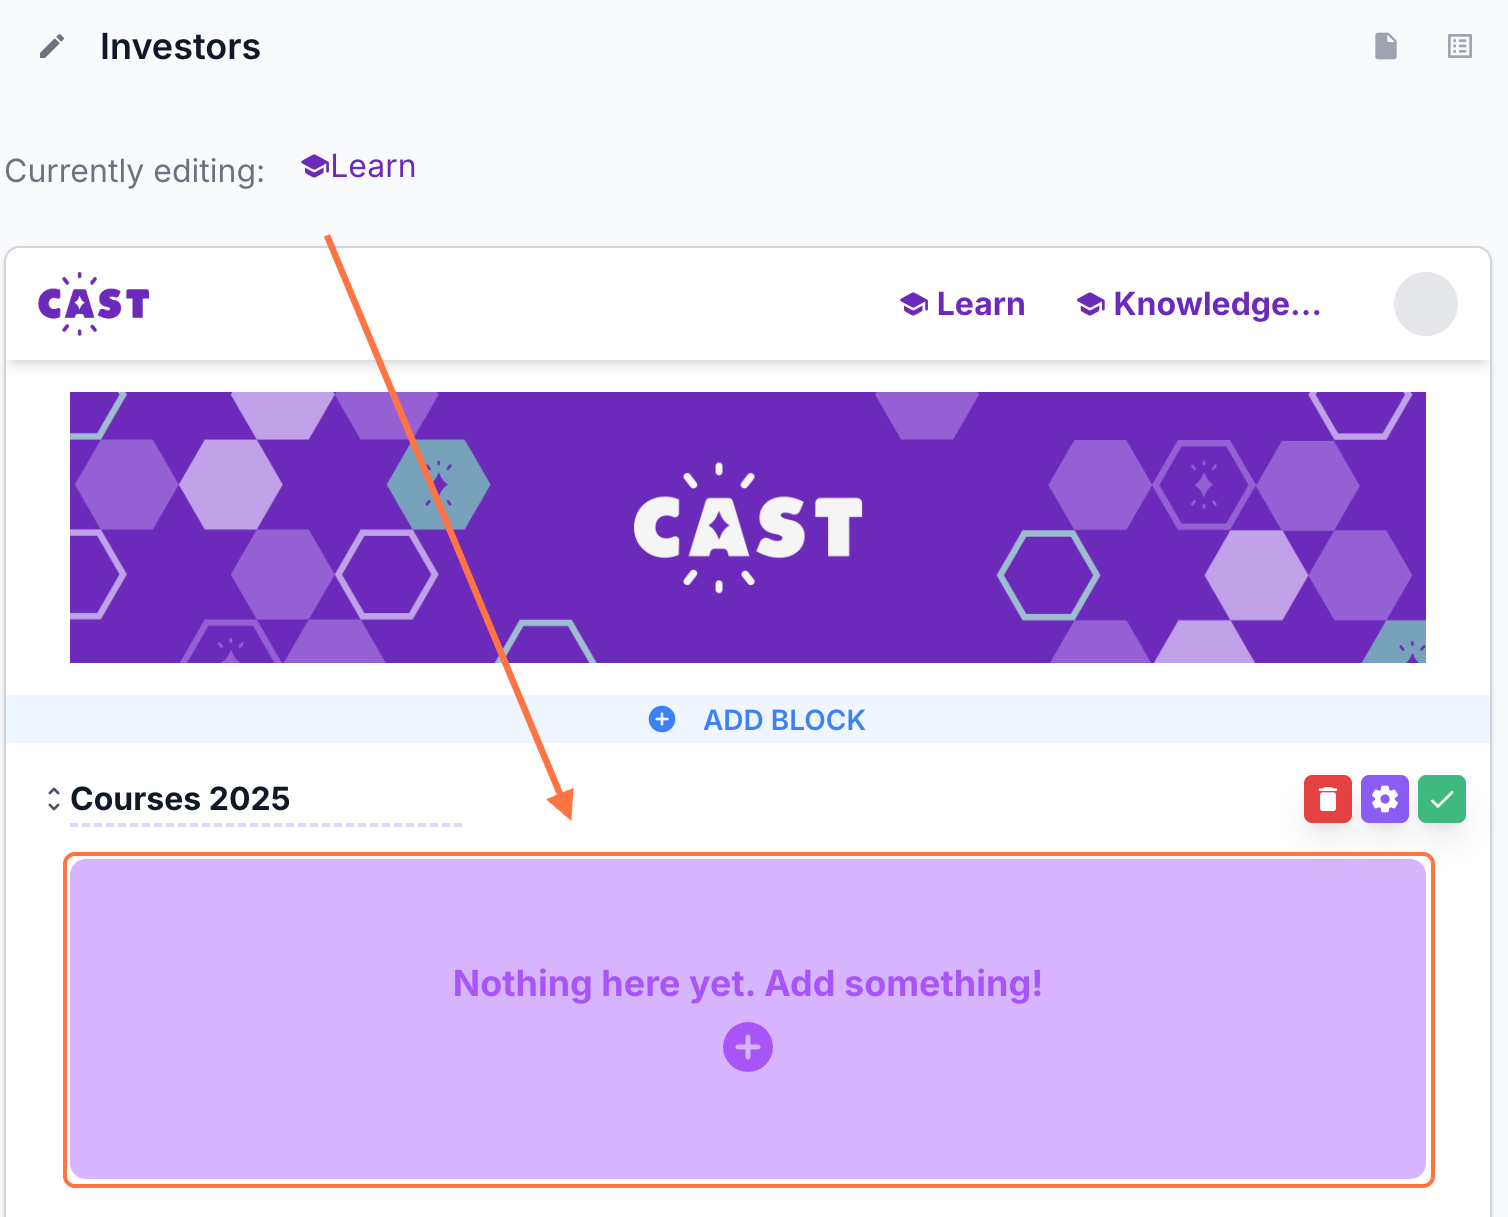Open Courses 2025 block settings gear

(x=1384, y=799)
